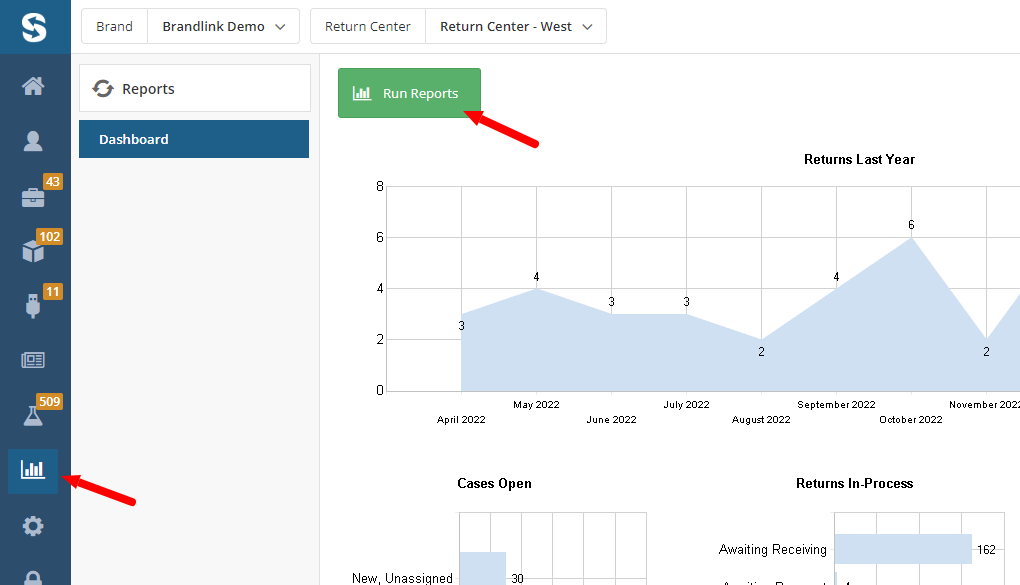
Task: Click the Run Reports bar-chart glyph
Action: pyautogui.click(x=361, y=93)
